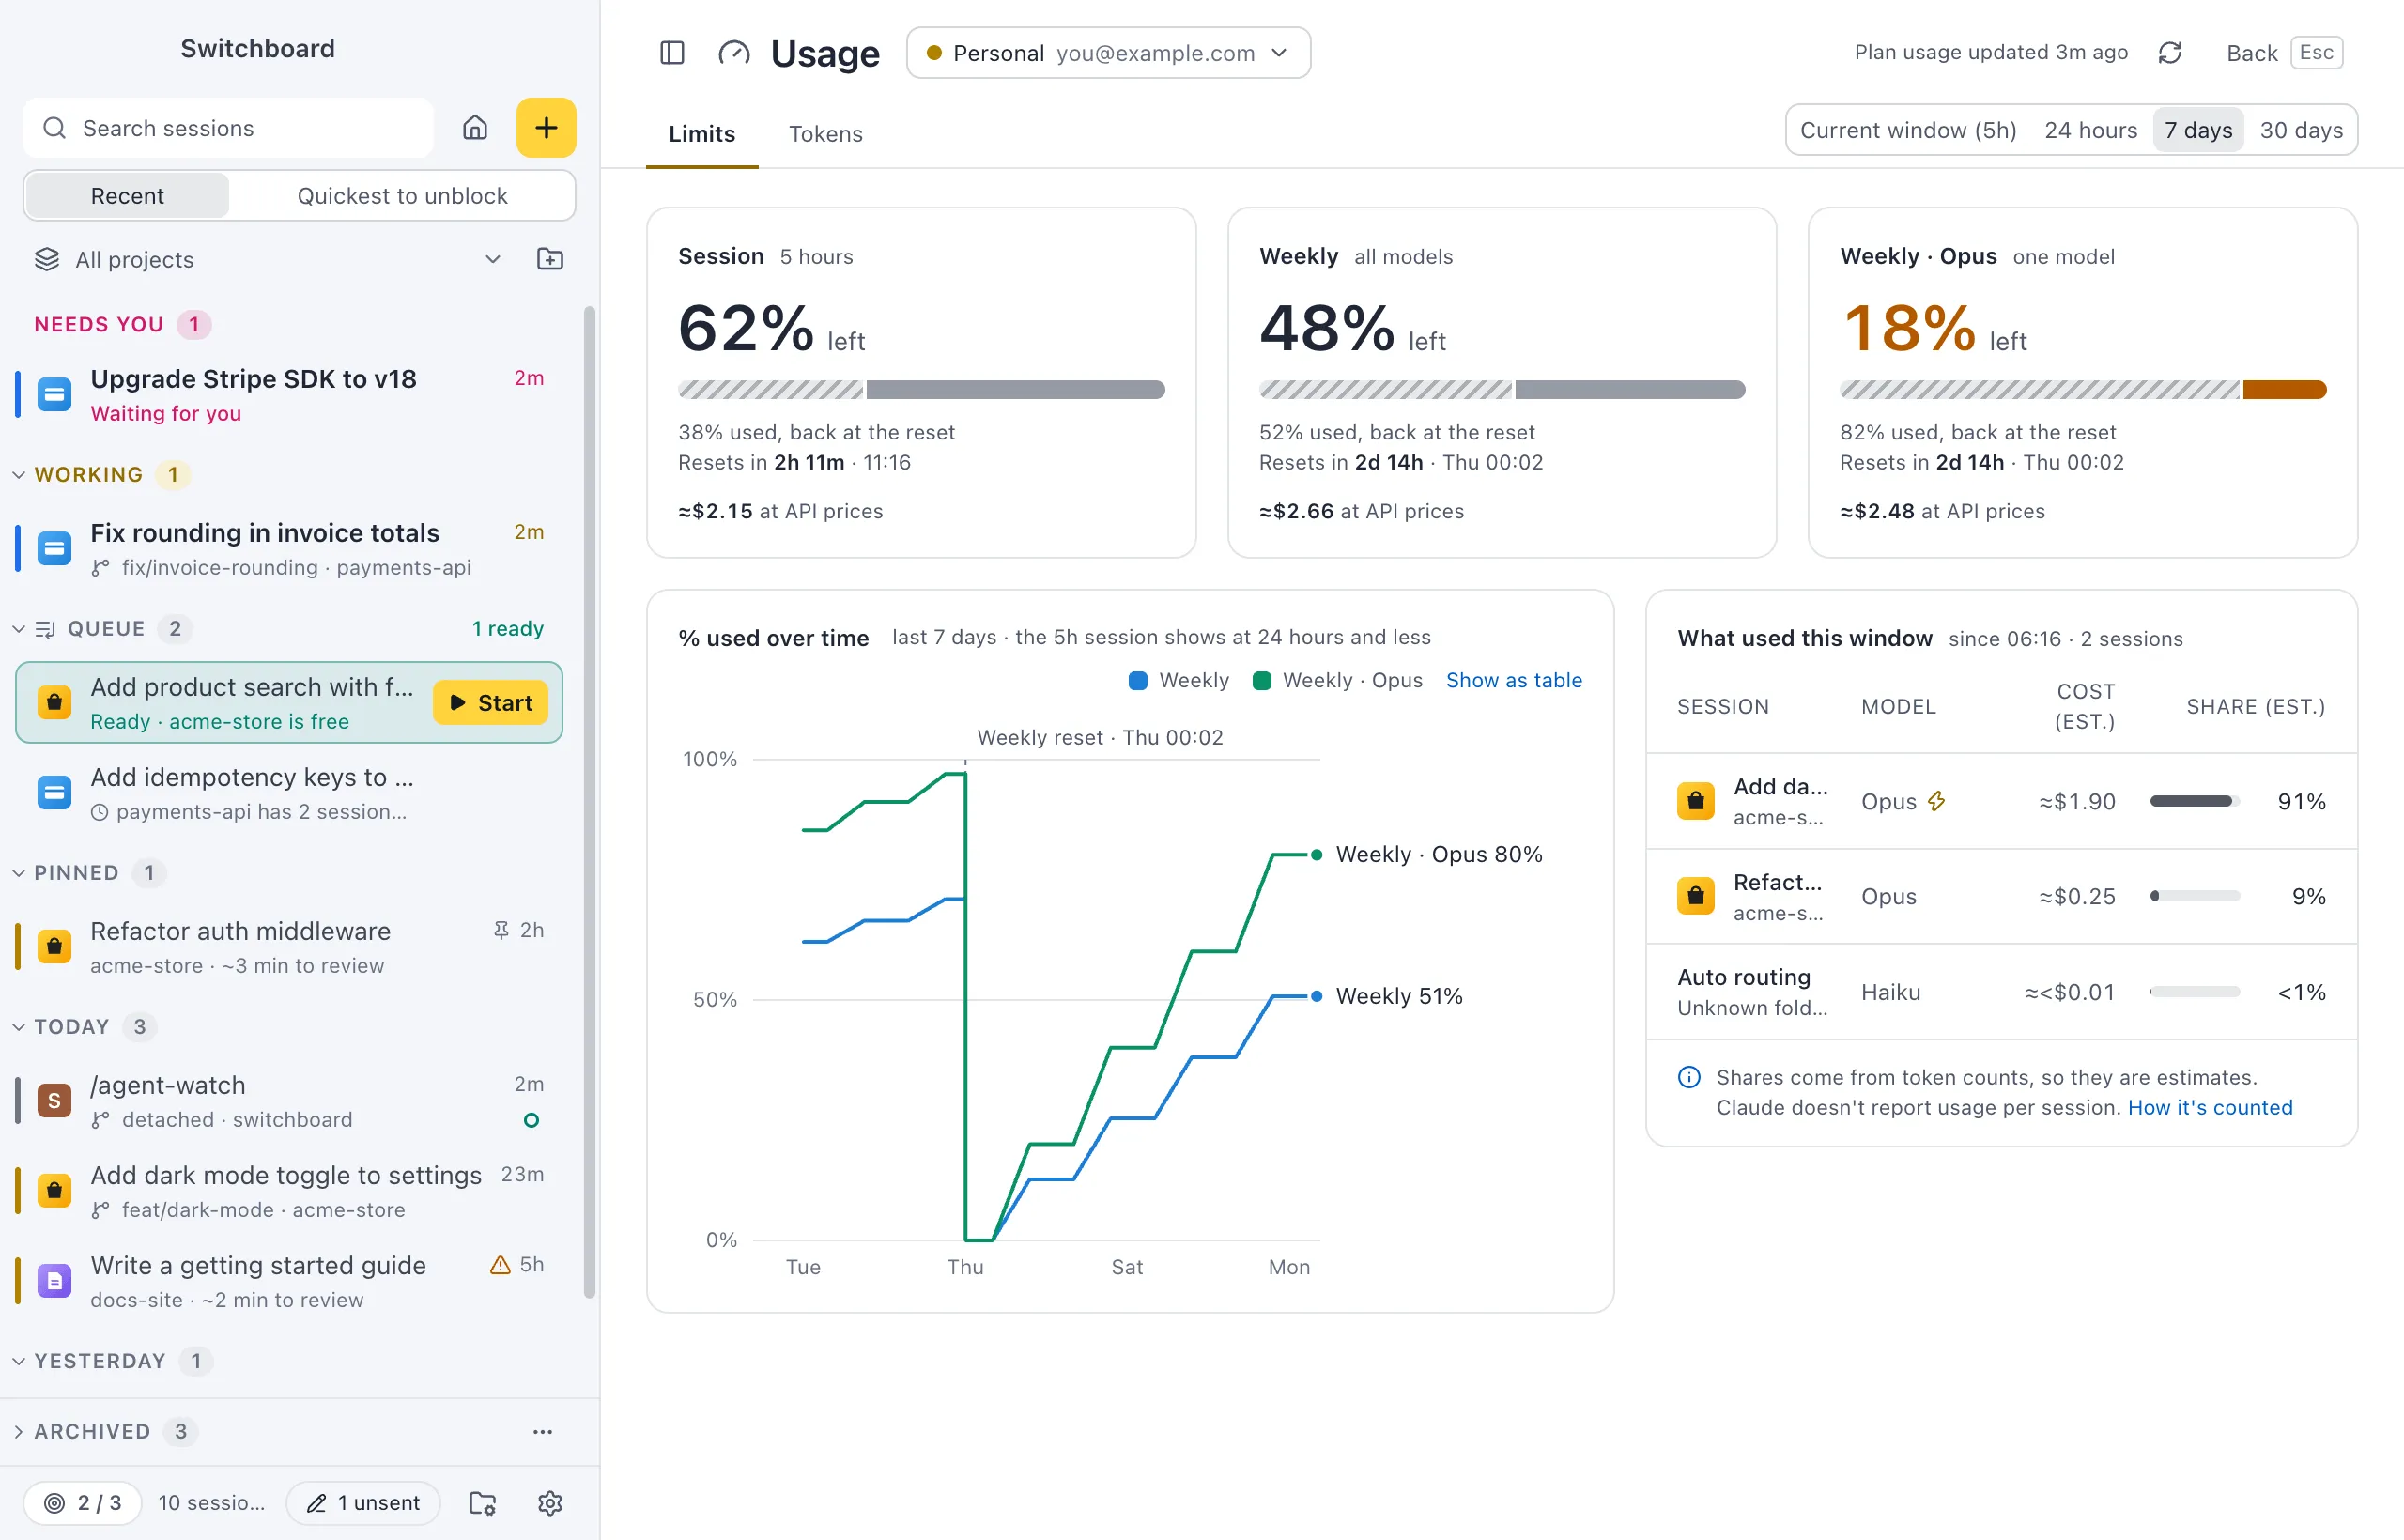The image size is (2404, 1540).
Task: Click the Weekly reset Thu 00:02 chart marker
Action: coord(1100,738)
